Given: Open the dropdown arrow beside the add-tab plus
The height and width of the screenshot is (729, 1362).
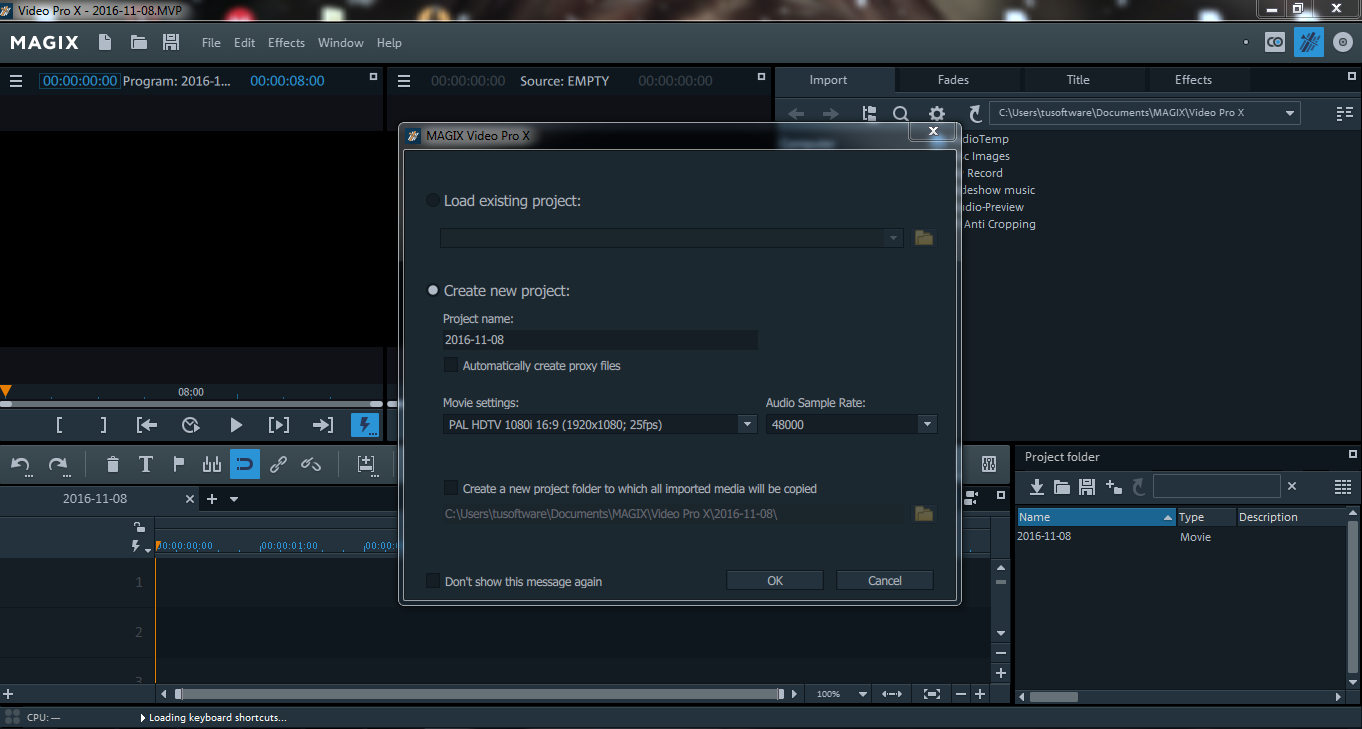Looking at the screenshot, I should [234, 499].
